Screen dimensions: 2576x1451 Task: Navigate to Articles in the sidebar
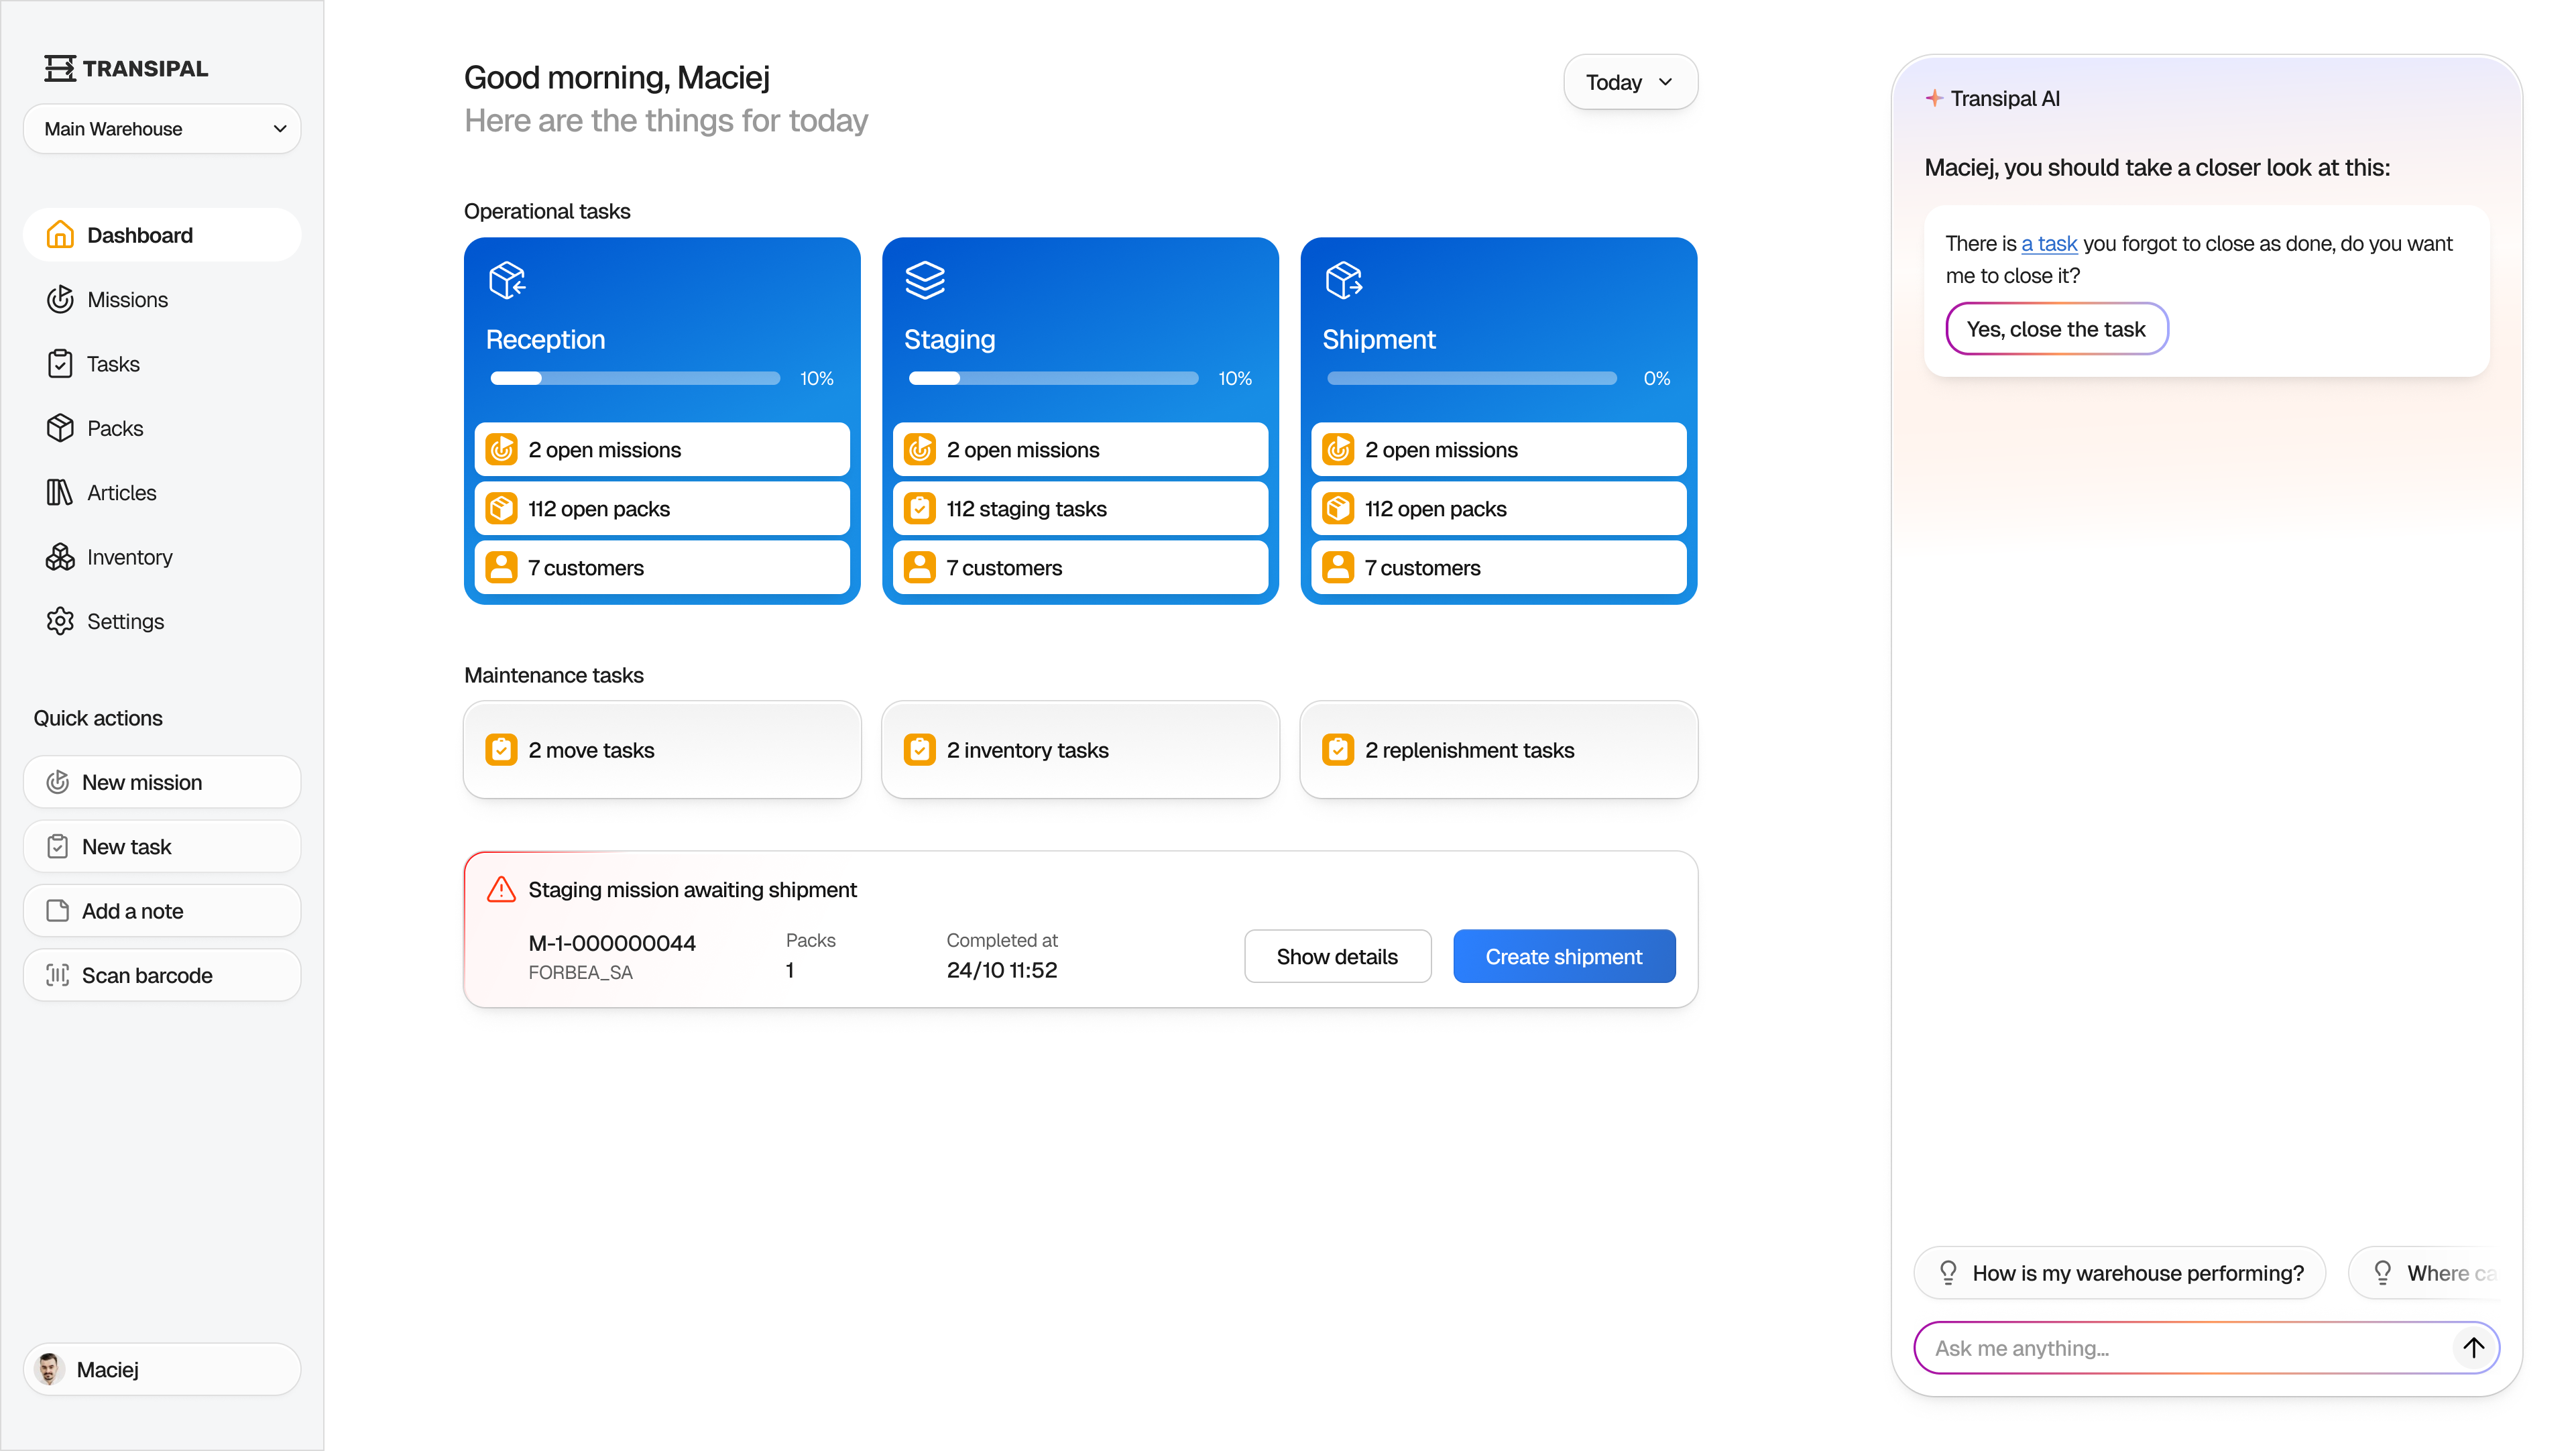point(162,492)
